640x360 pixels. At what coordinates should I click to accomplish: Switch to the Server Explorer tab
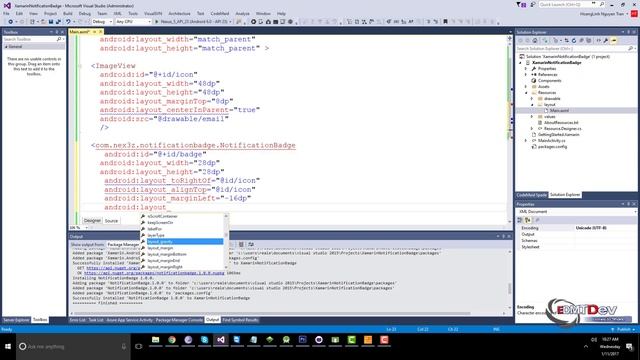click(x=16, y=320)
